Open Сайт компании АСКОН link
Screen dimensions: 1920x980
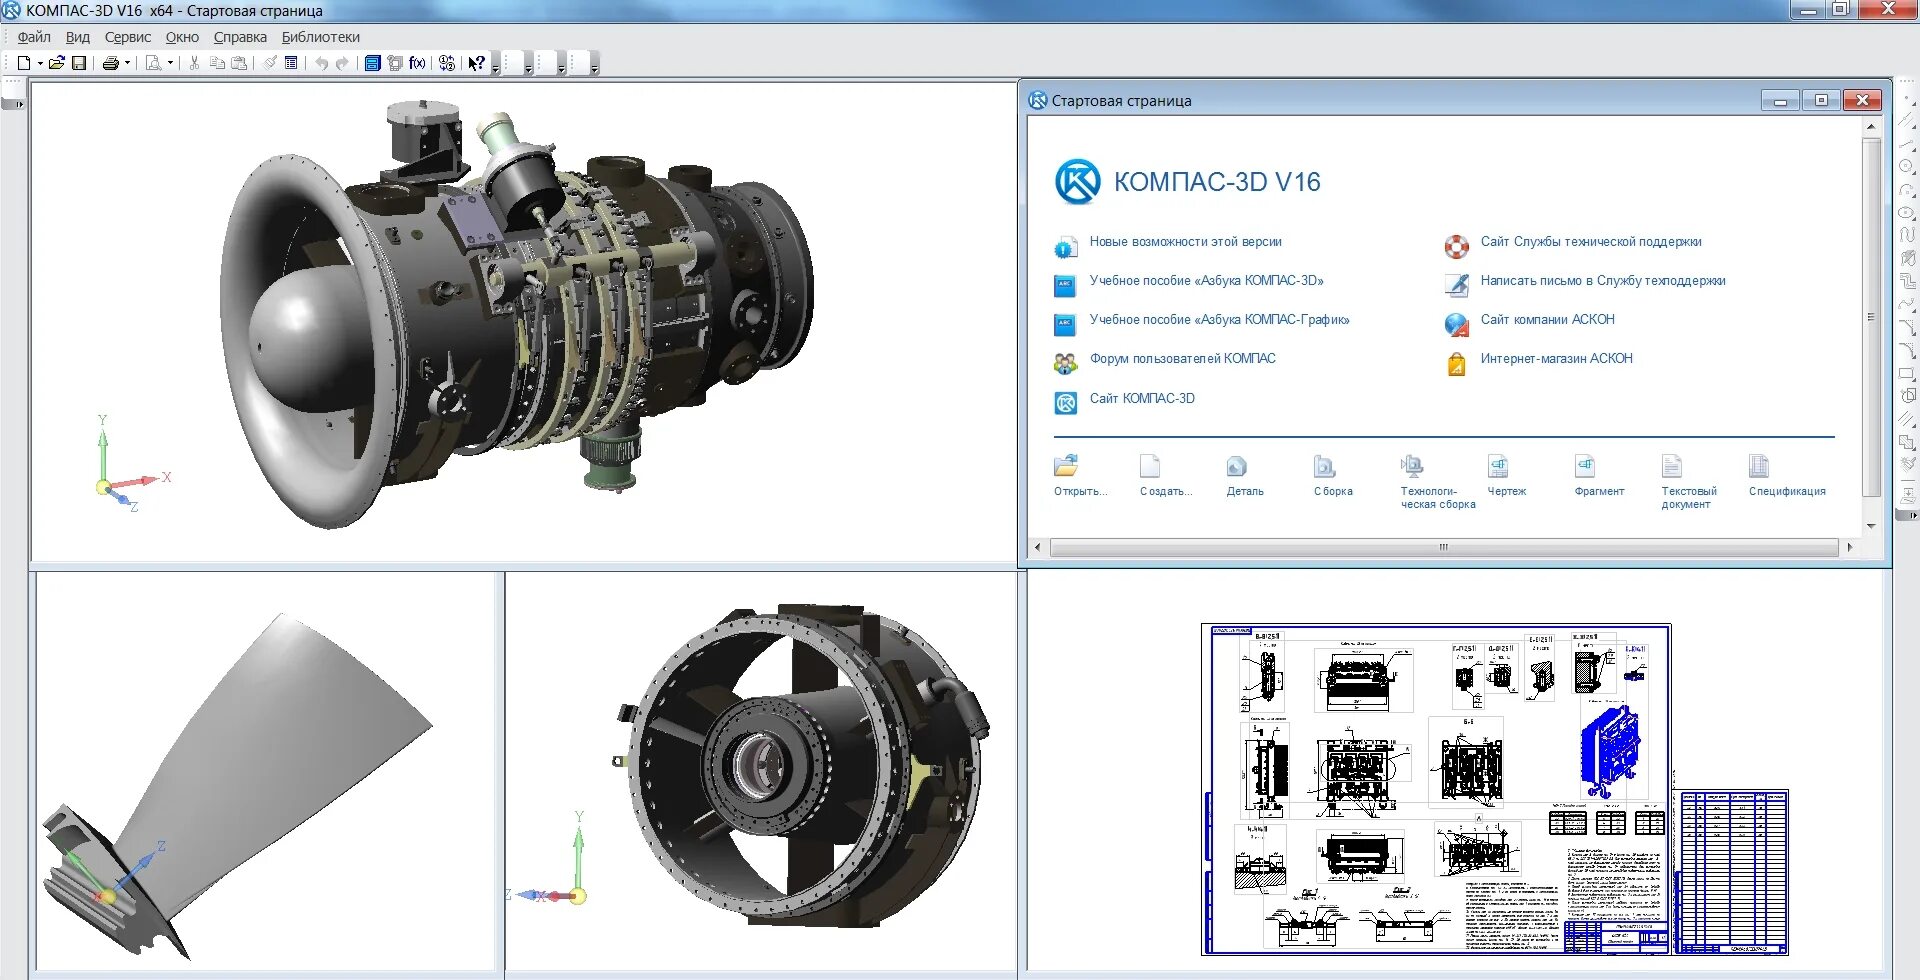[1547, 320]
